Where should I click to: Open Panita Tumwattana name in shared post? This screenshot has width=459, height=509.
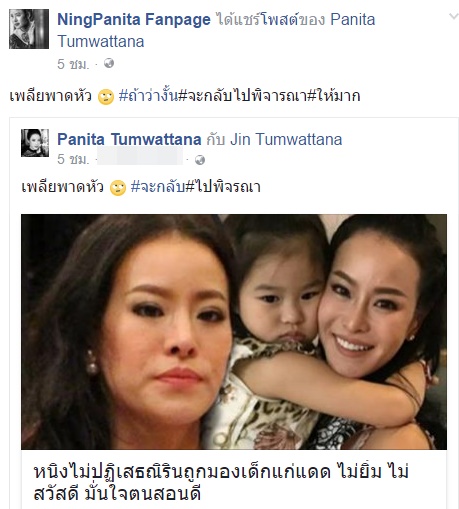coord(129,139)
